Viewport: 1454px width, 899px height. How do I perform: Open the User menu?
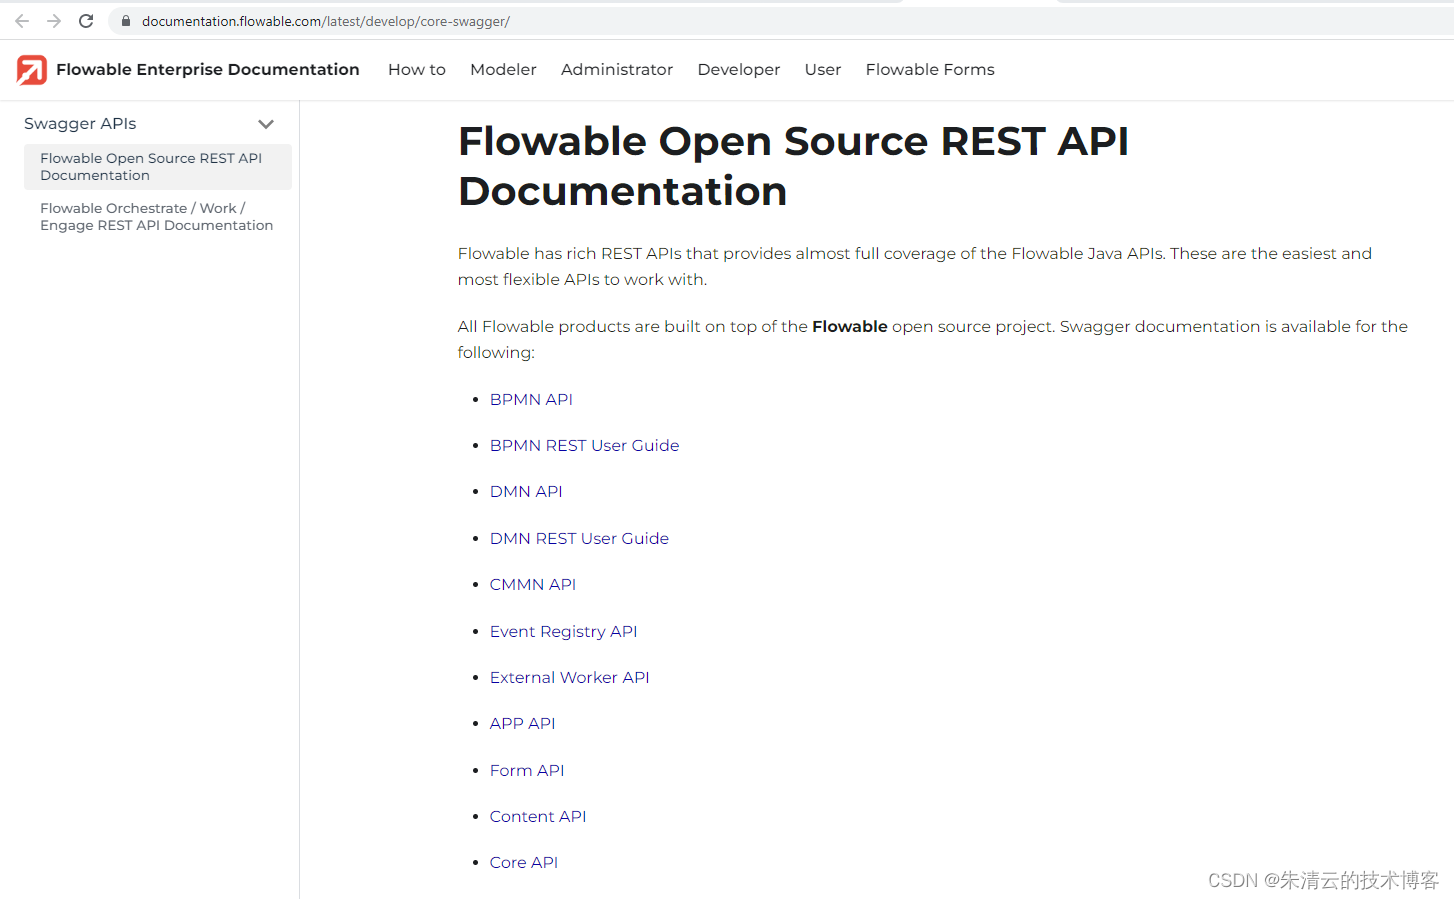823,69
